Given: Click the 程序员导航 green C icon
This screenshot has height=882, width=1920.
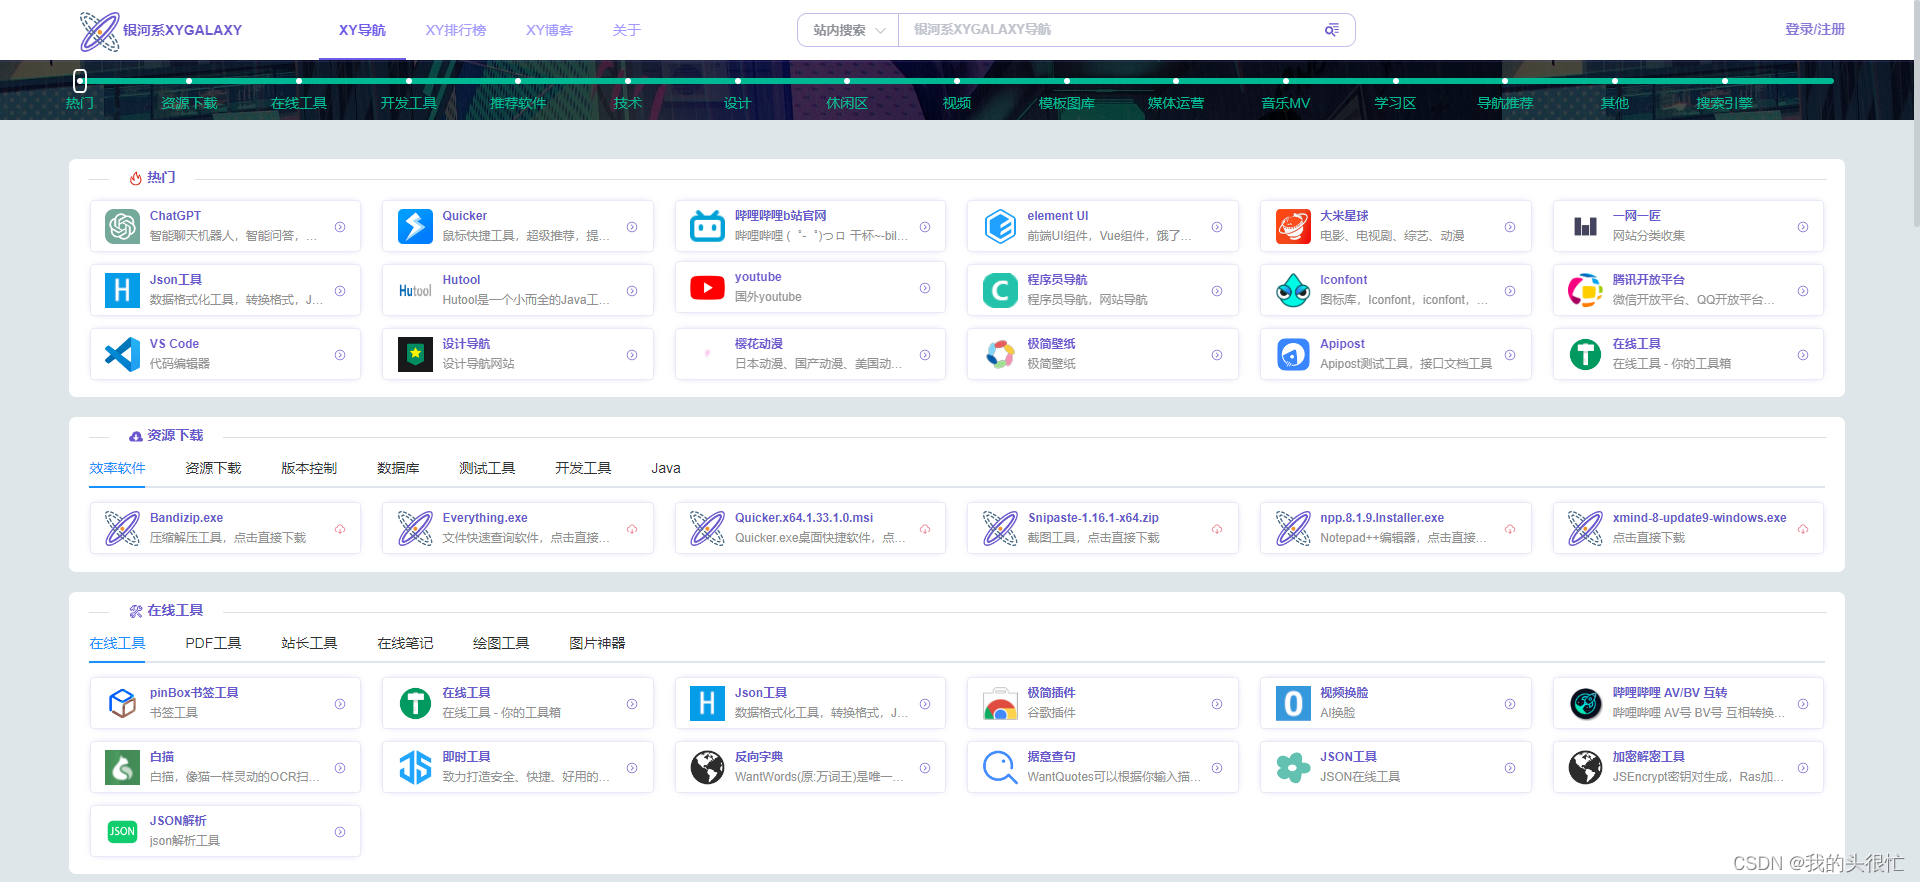Looking at the screenshot, I should point(1000,290).
